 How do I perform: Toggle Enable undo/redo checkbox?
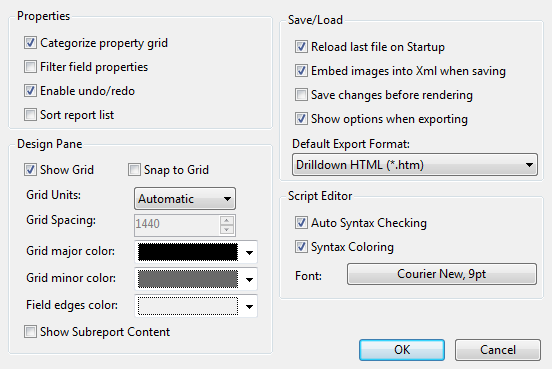(x=30, y=90)
